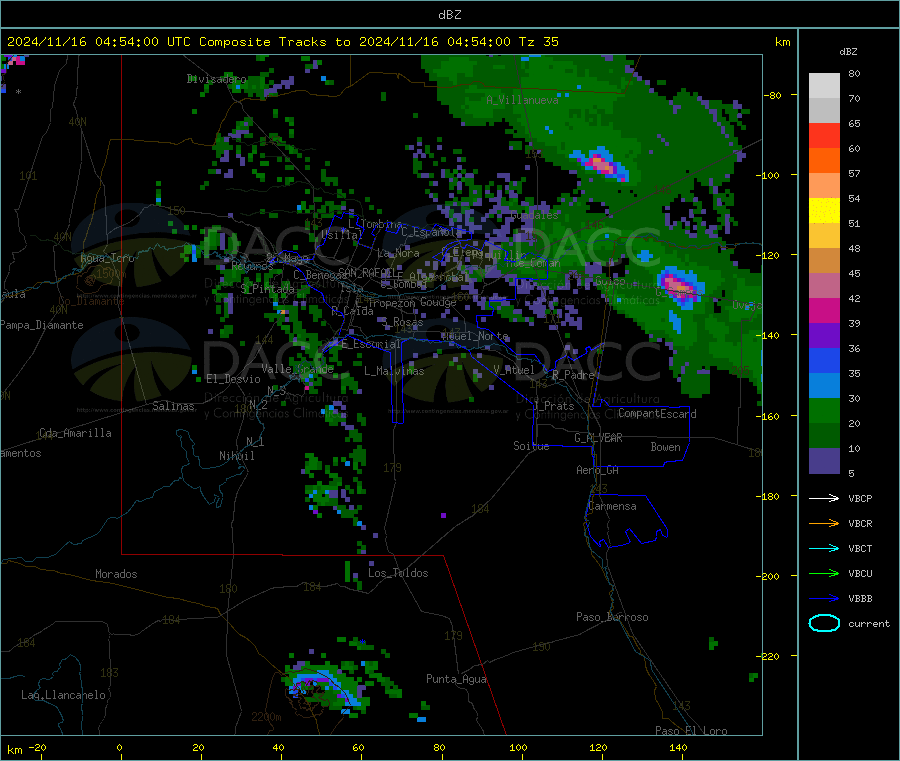Click the 'V_Atuel' map label

pos(514,370)
